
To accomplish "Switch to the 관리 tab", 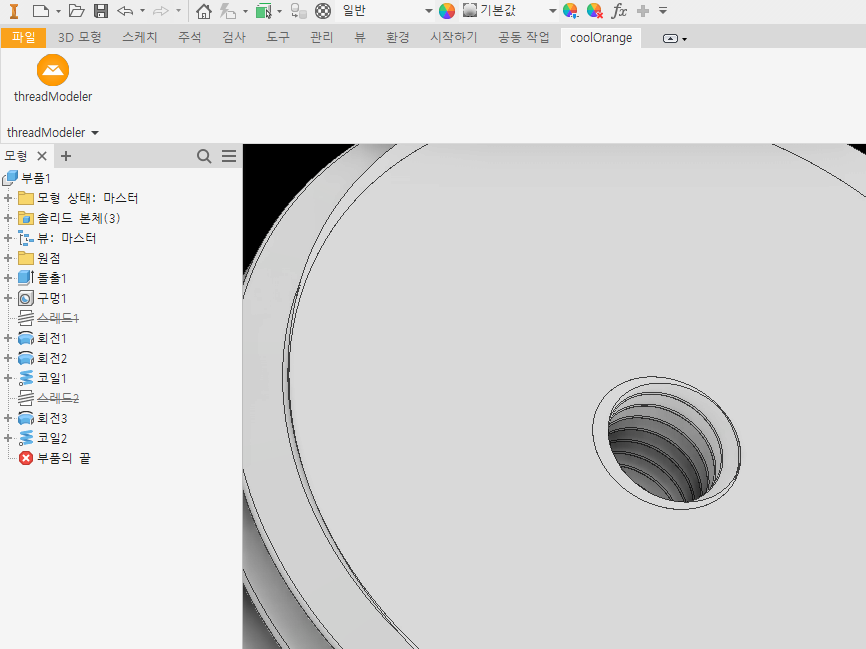I will (321, 37).
